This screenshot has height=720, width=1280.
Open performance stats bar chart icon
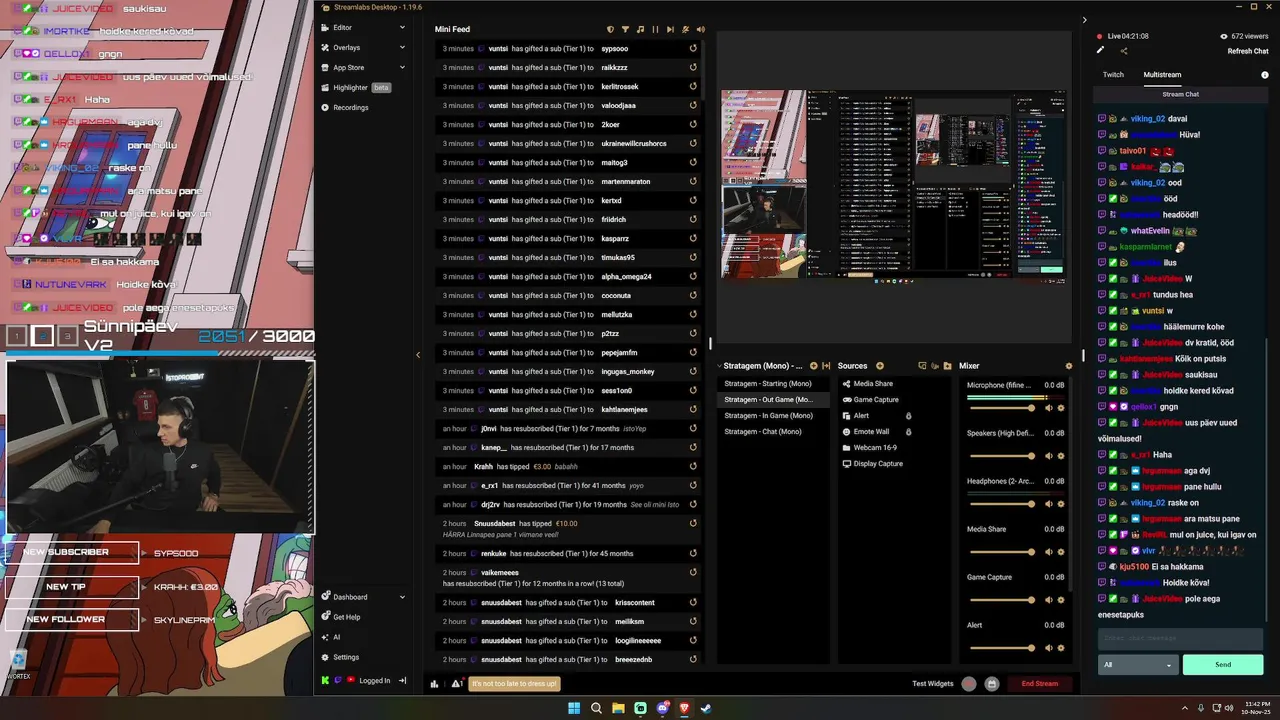point(434,684)
